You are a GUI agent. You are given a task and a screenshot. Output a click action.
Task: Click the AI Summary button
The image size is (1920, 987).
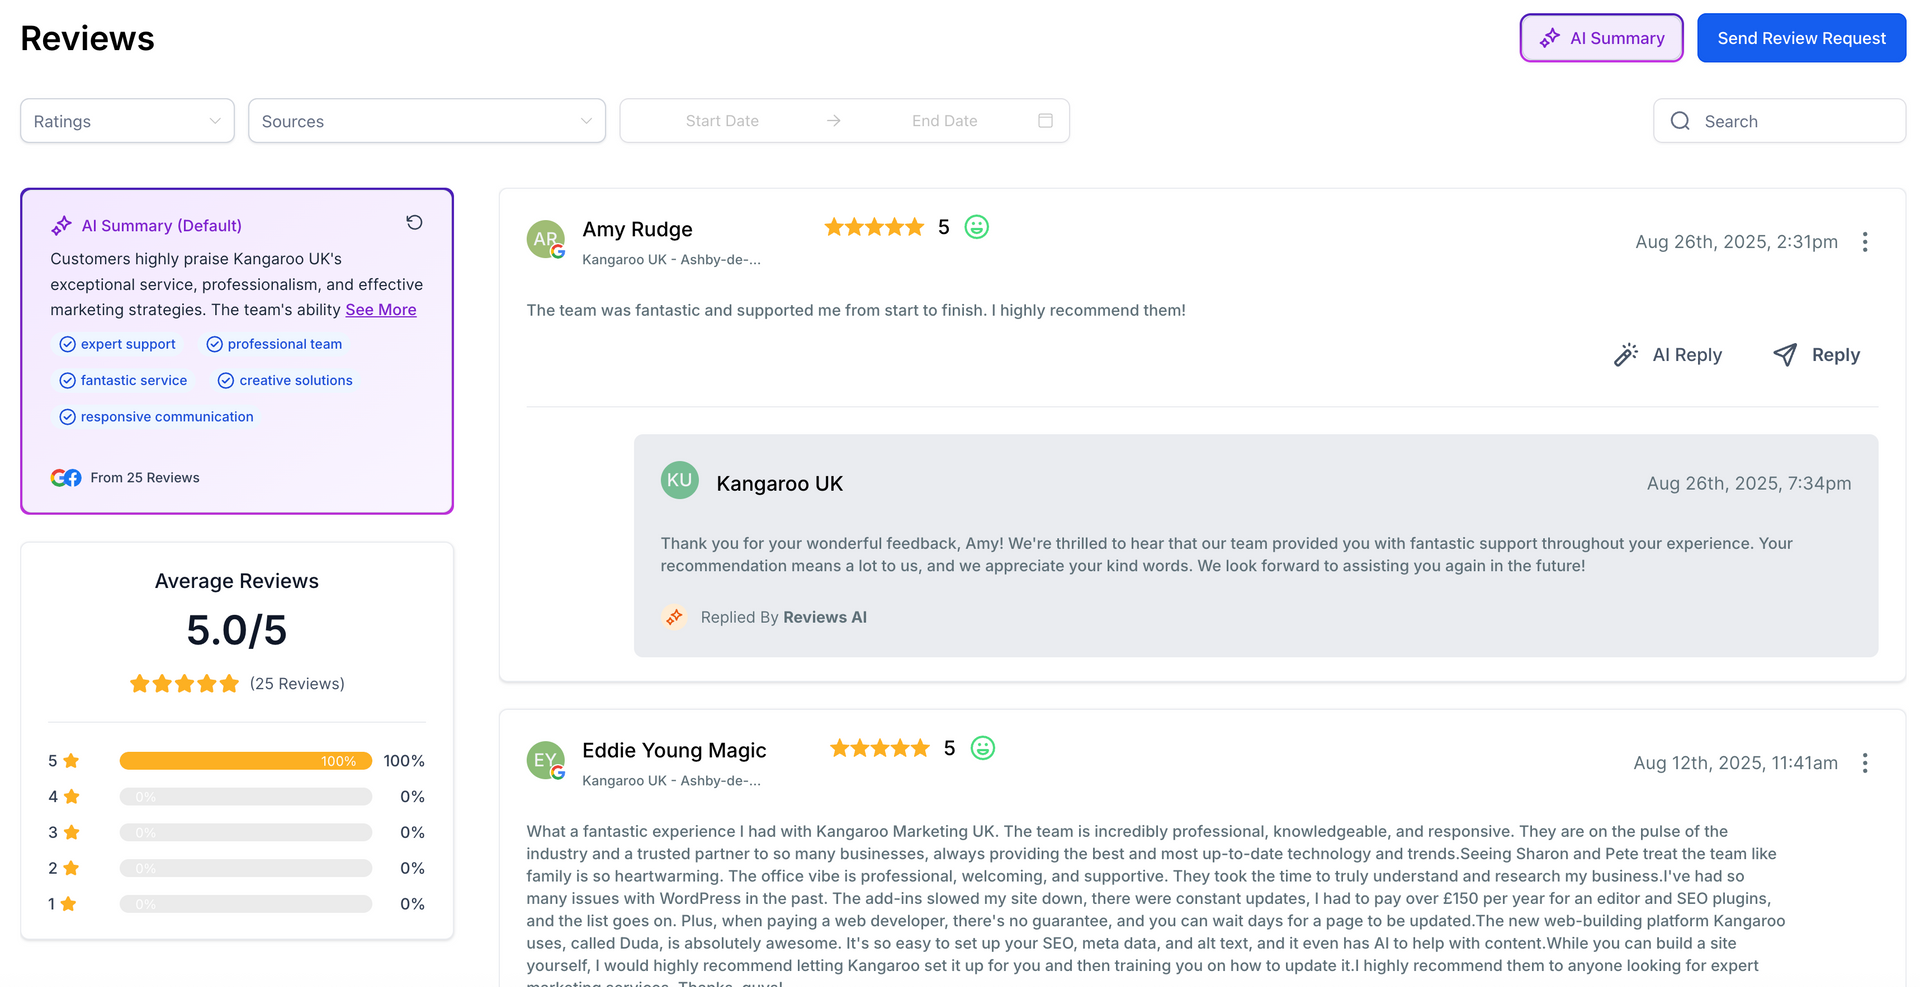point(1602,38)
